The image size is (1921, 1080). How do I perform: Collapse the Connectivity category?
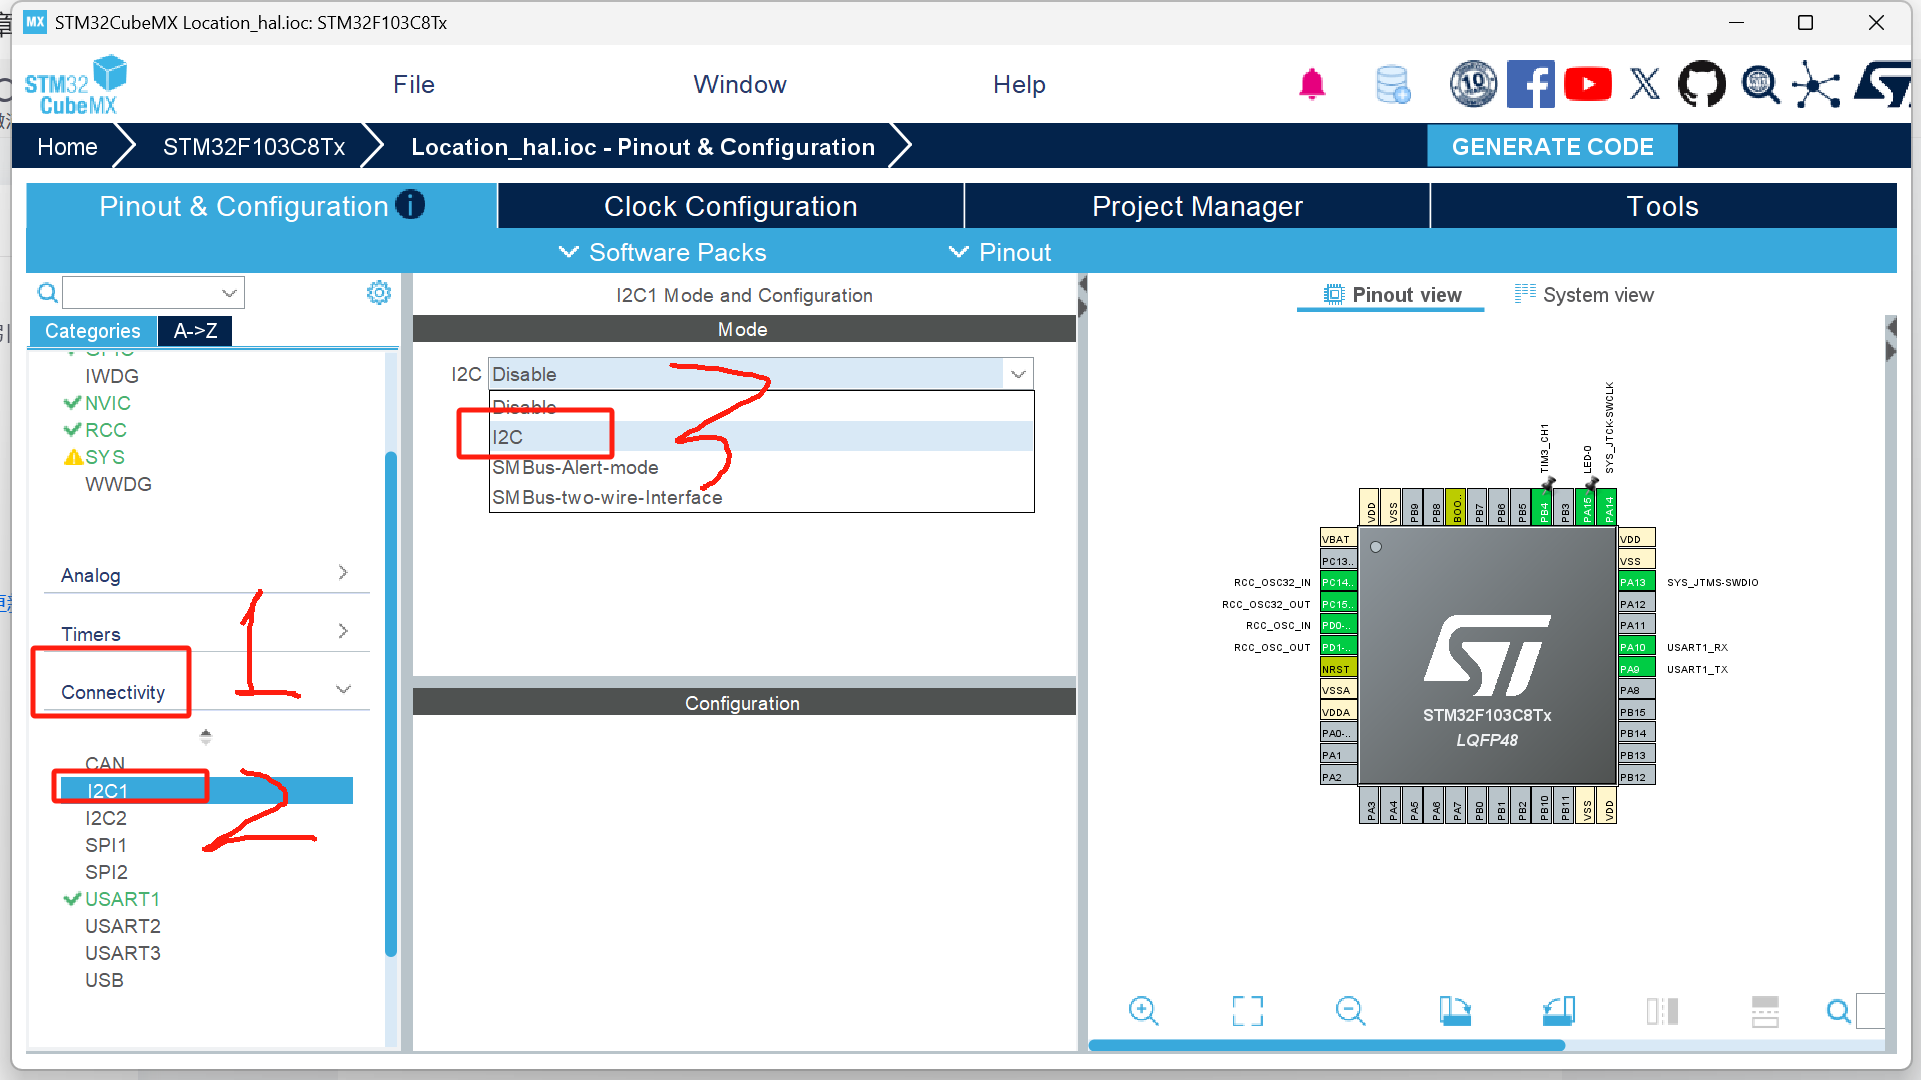343,690
